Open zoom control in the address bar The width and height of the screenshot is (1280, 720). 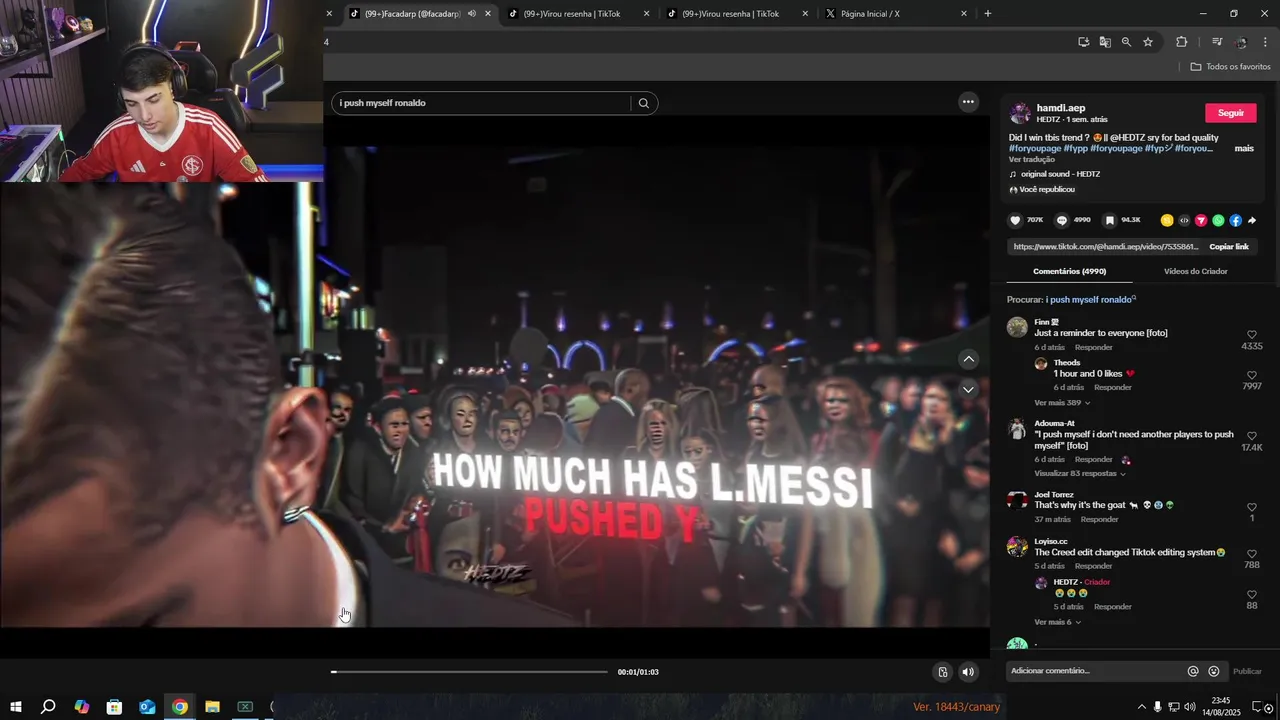[1126, 42]
